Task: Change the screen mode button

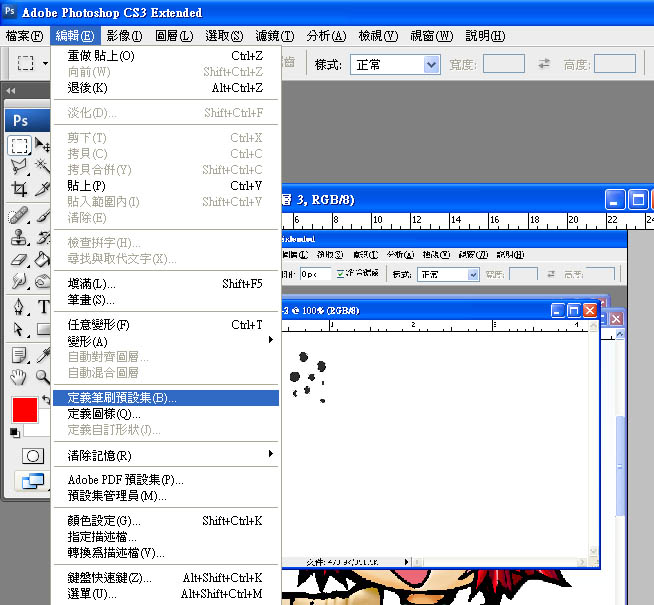Action: (33, 481)
